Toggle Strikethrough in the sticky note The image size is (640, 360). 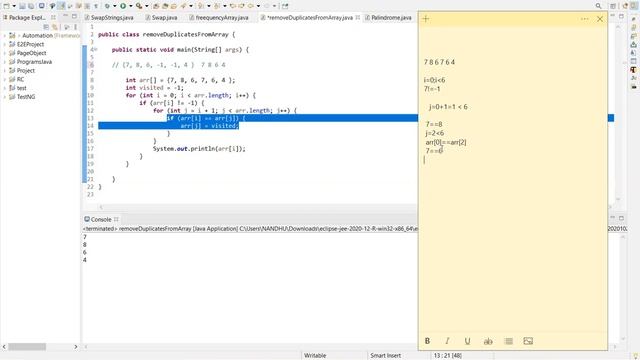(488, 341)
